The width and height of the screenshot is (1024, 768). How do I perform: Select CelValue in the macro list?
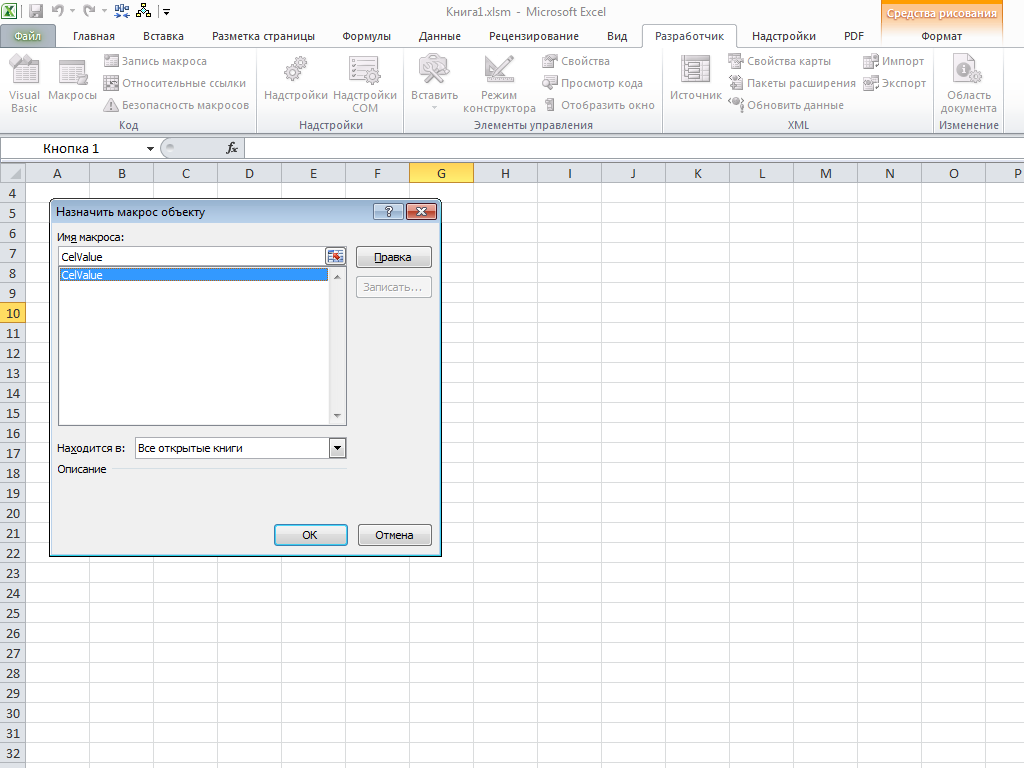tap(193, 275)
